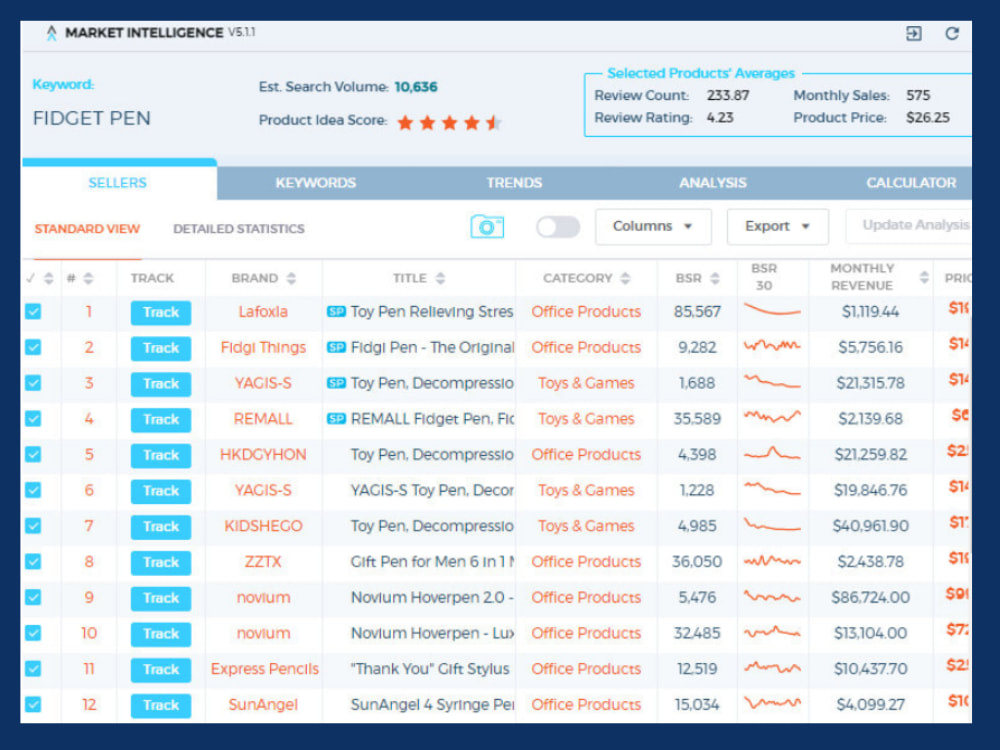Viewport: 1000px width, 750px height.
Task: Click the BSR value 85,567
Action: (697, 311)
